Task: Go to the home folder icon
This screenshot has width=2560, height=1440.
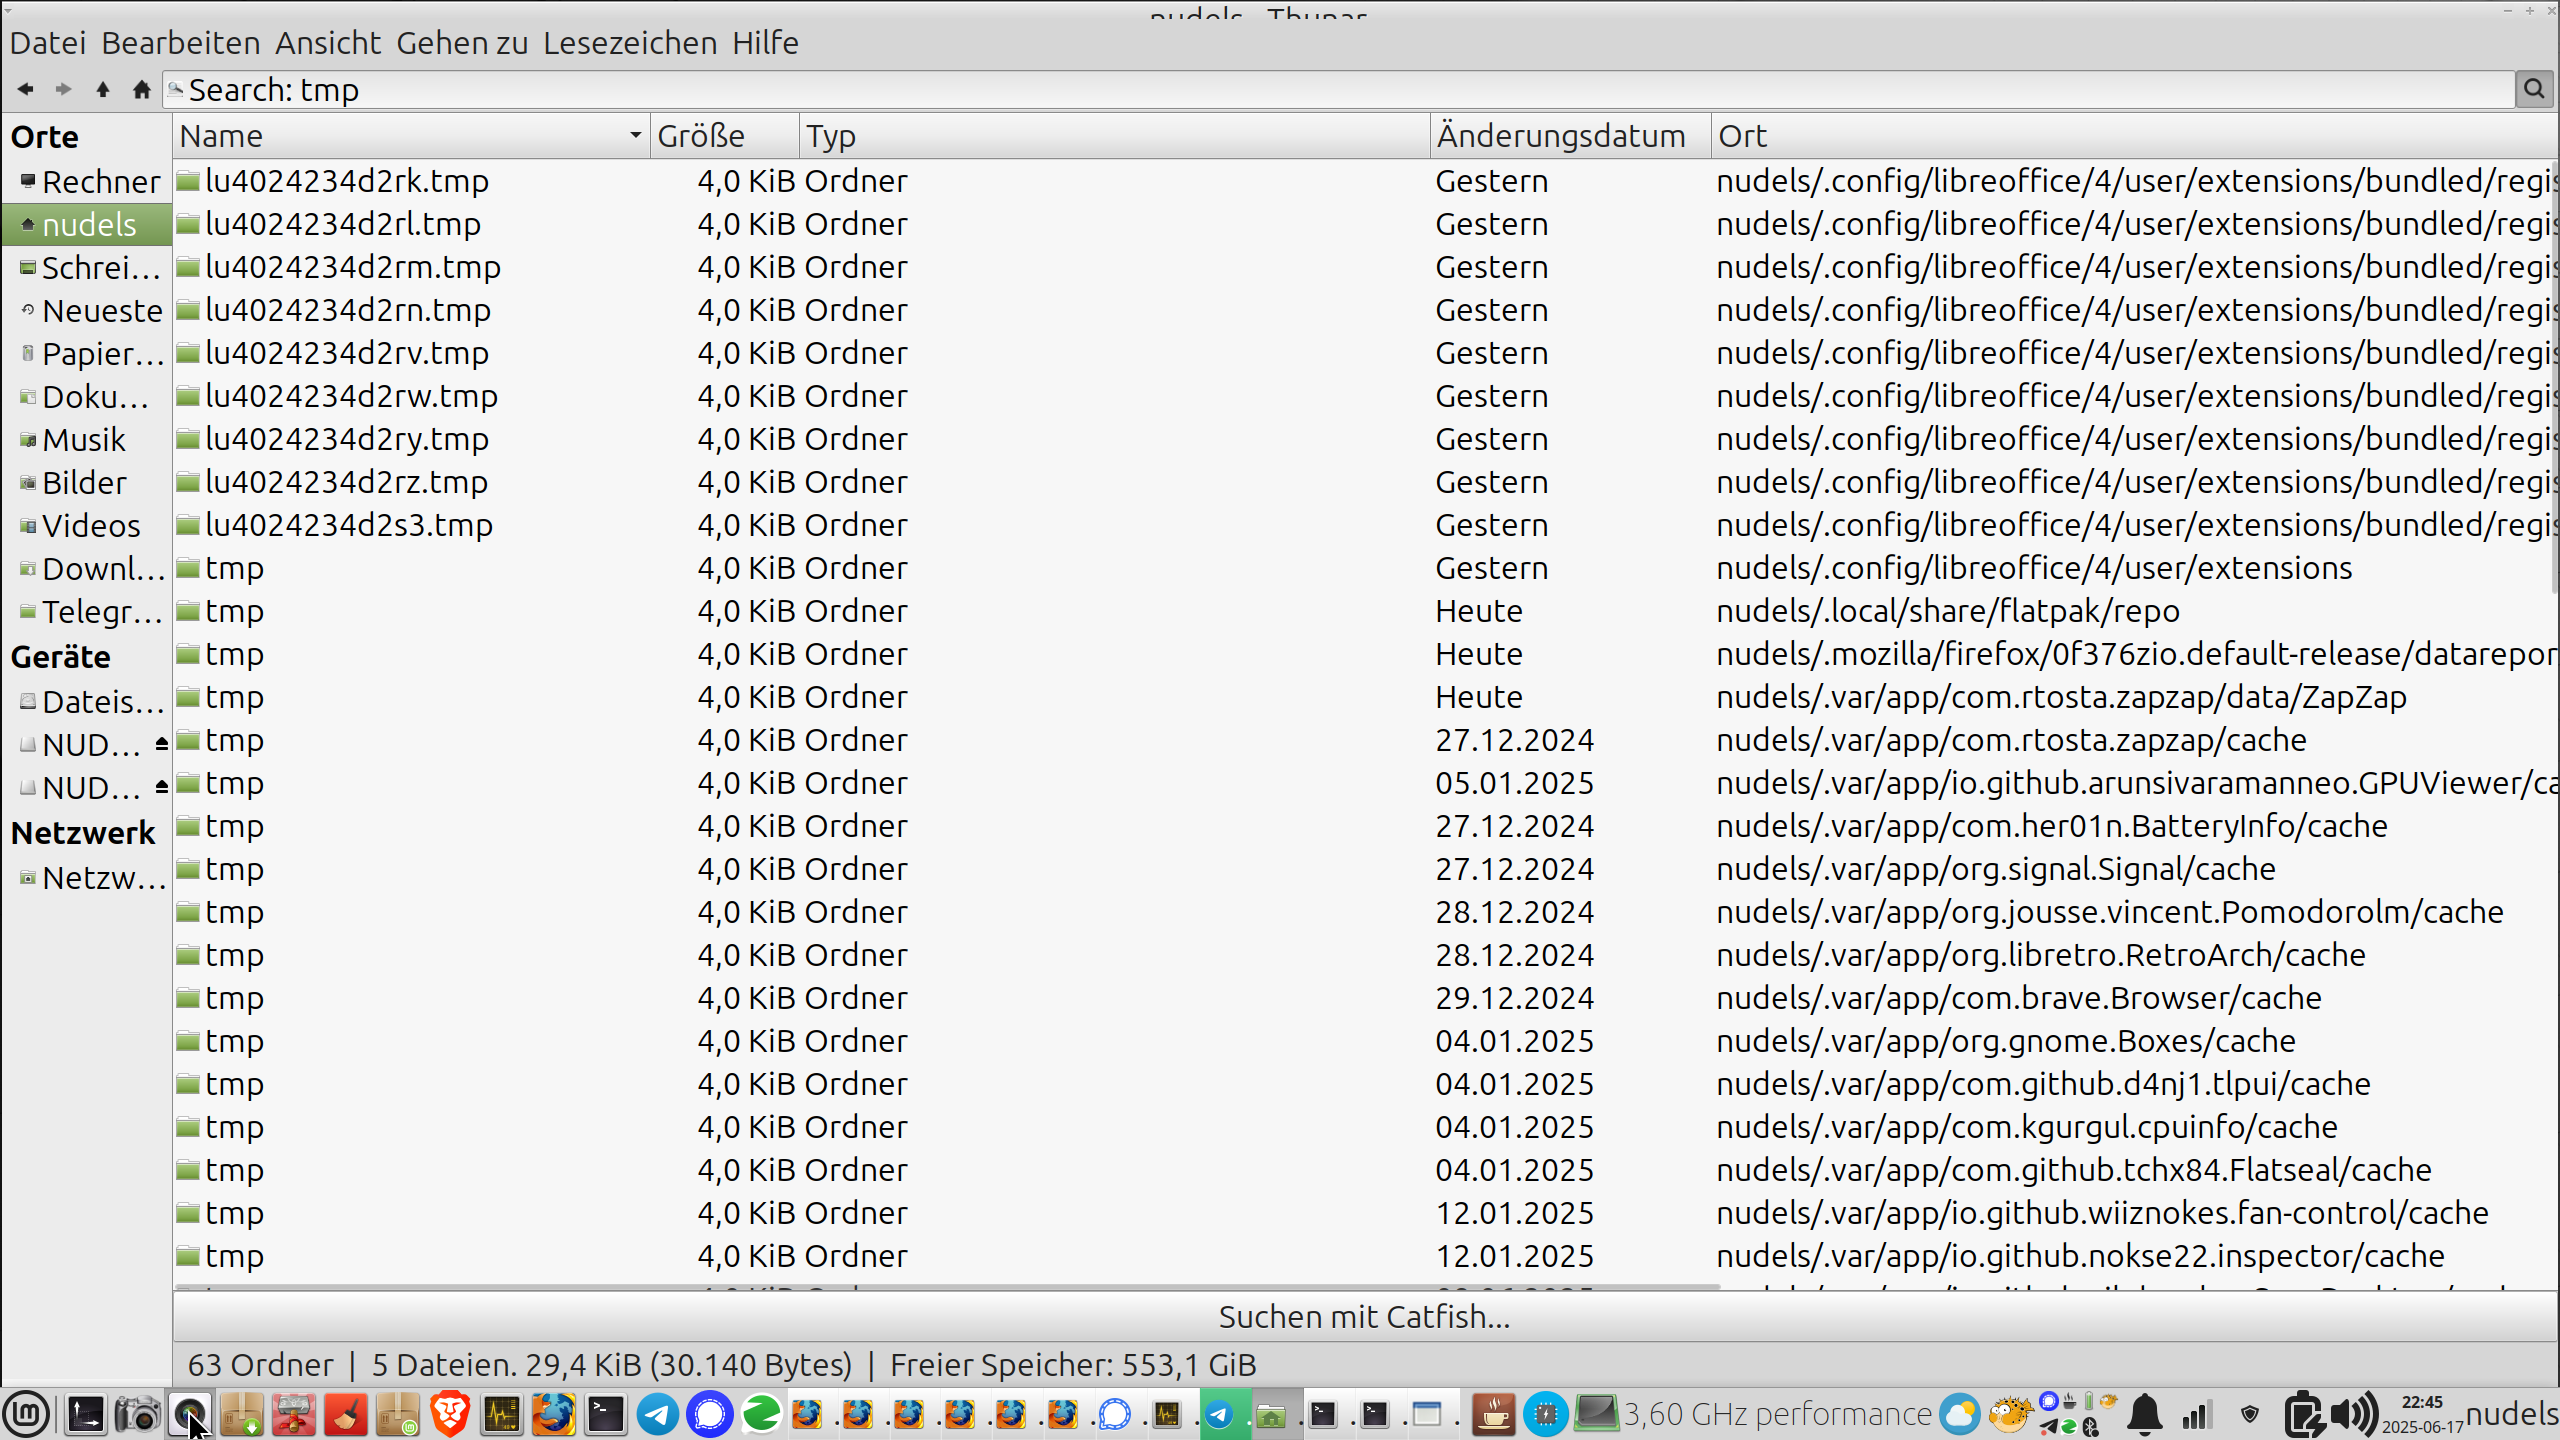Action: coord(141,90)
